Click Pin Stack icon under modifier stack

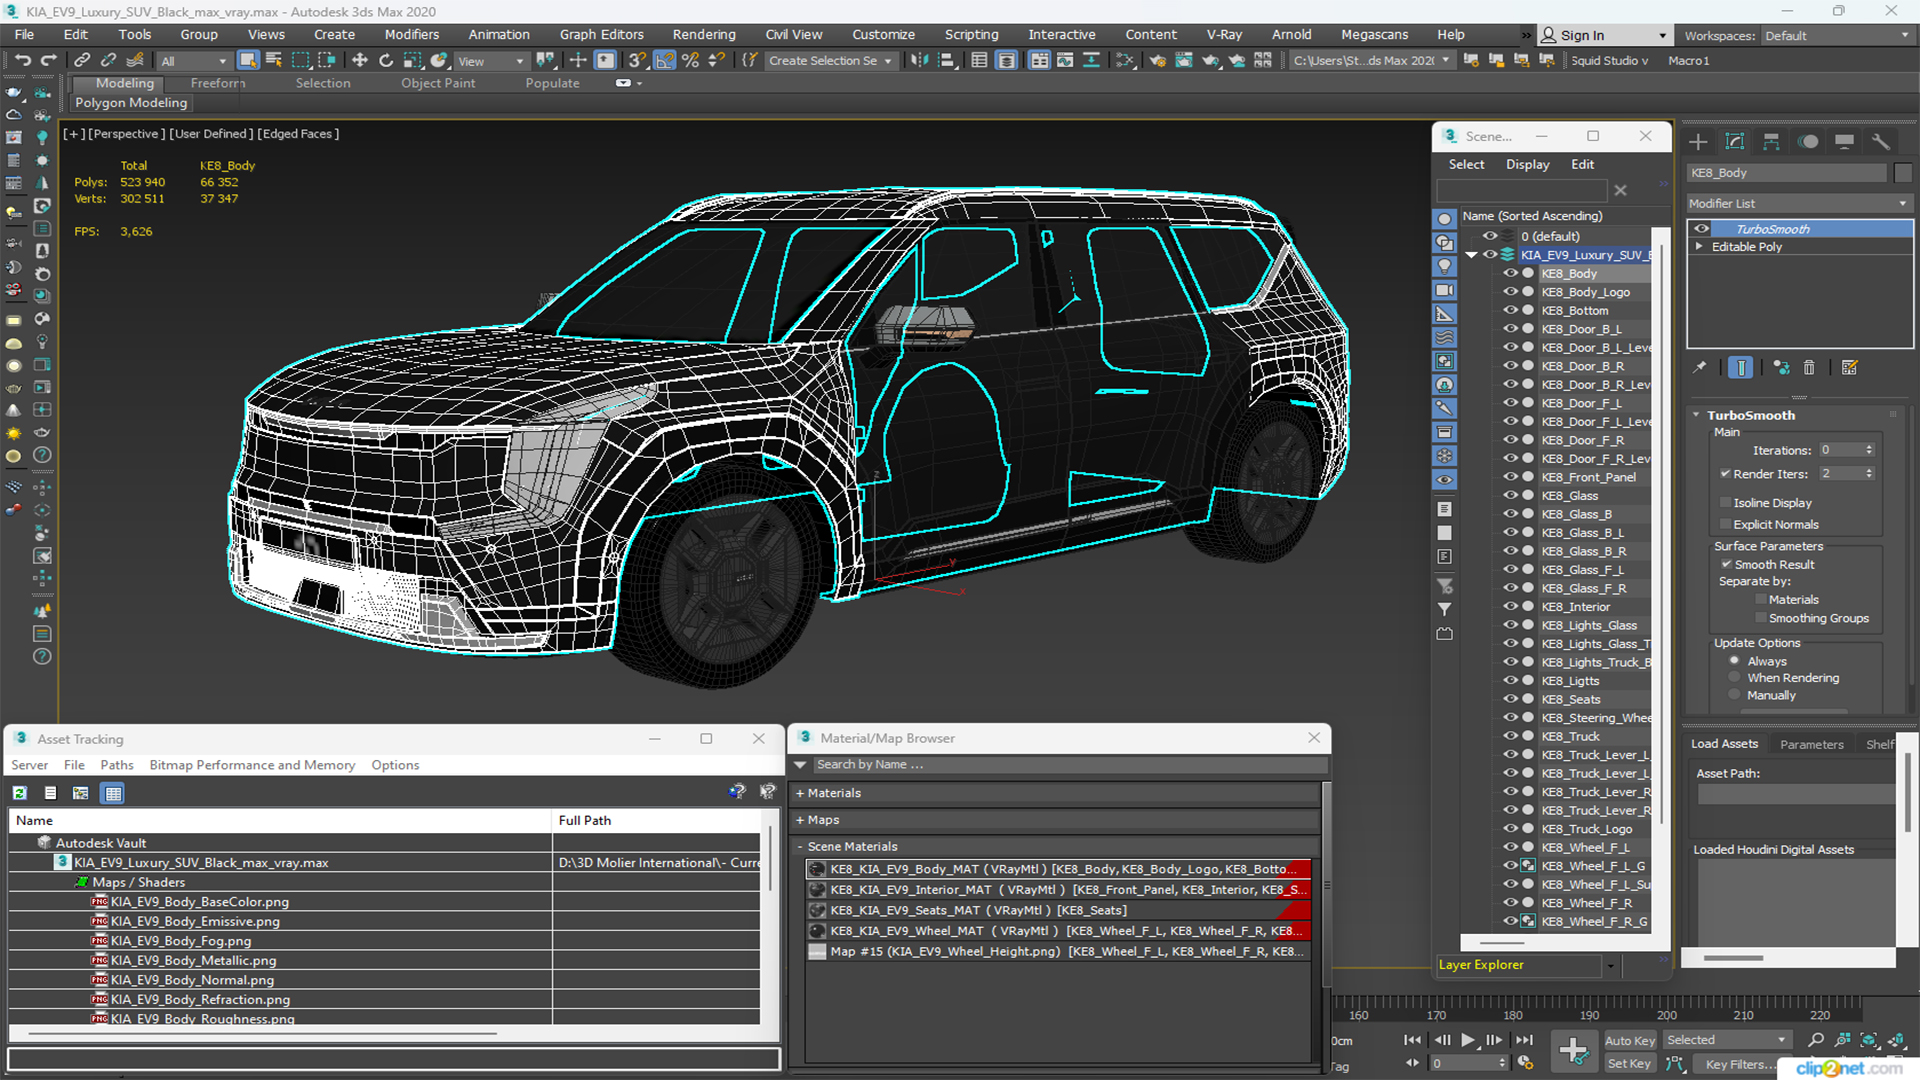(1700, 368)
